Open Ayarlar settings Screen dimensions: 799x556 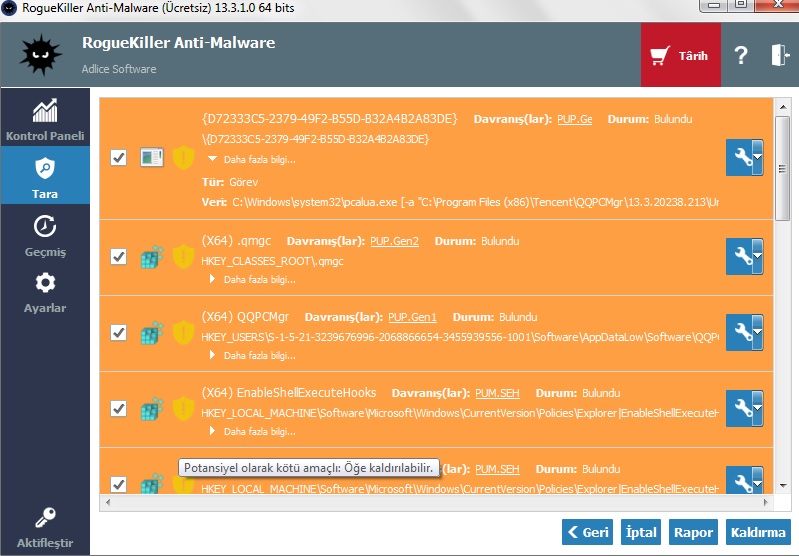point(45,293)
